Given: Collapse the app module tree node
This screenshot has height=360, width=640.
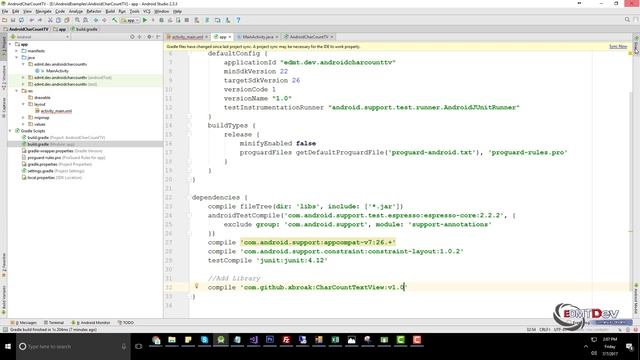Looking at the screenshot, I should (11, 44).
